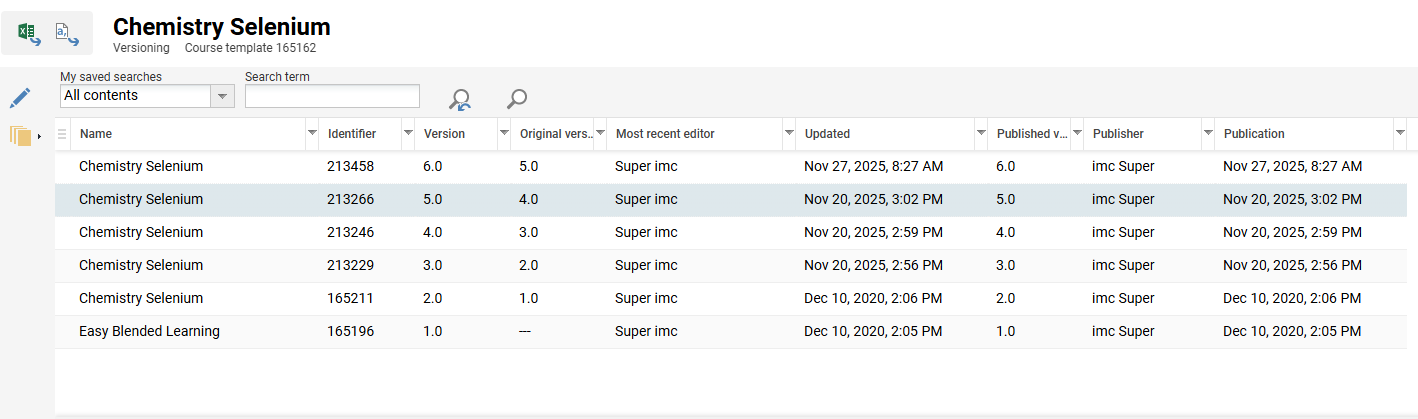Export list to Excel icon

[x=29, y=34]
